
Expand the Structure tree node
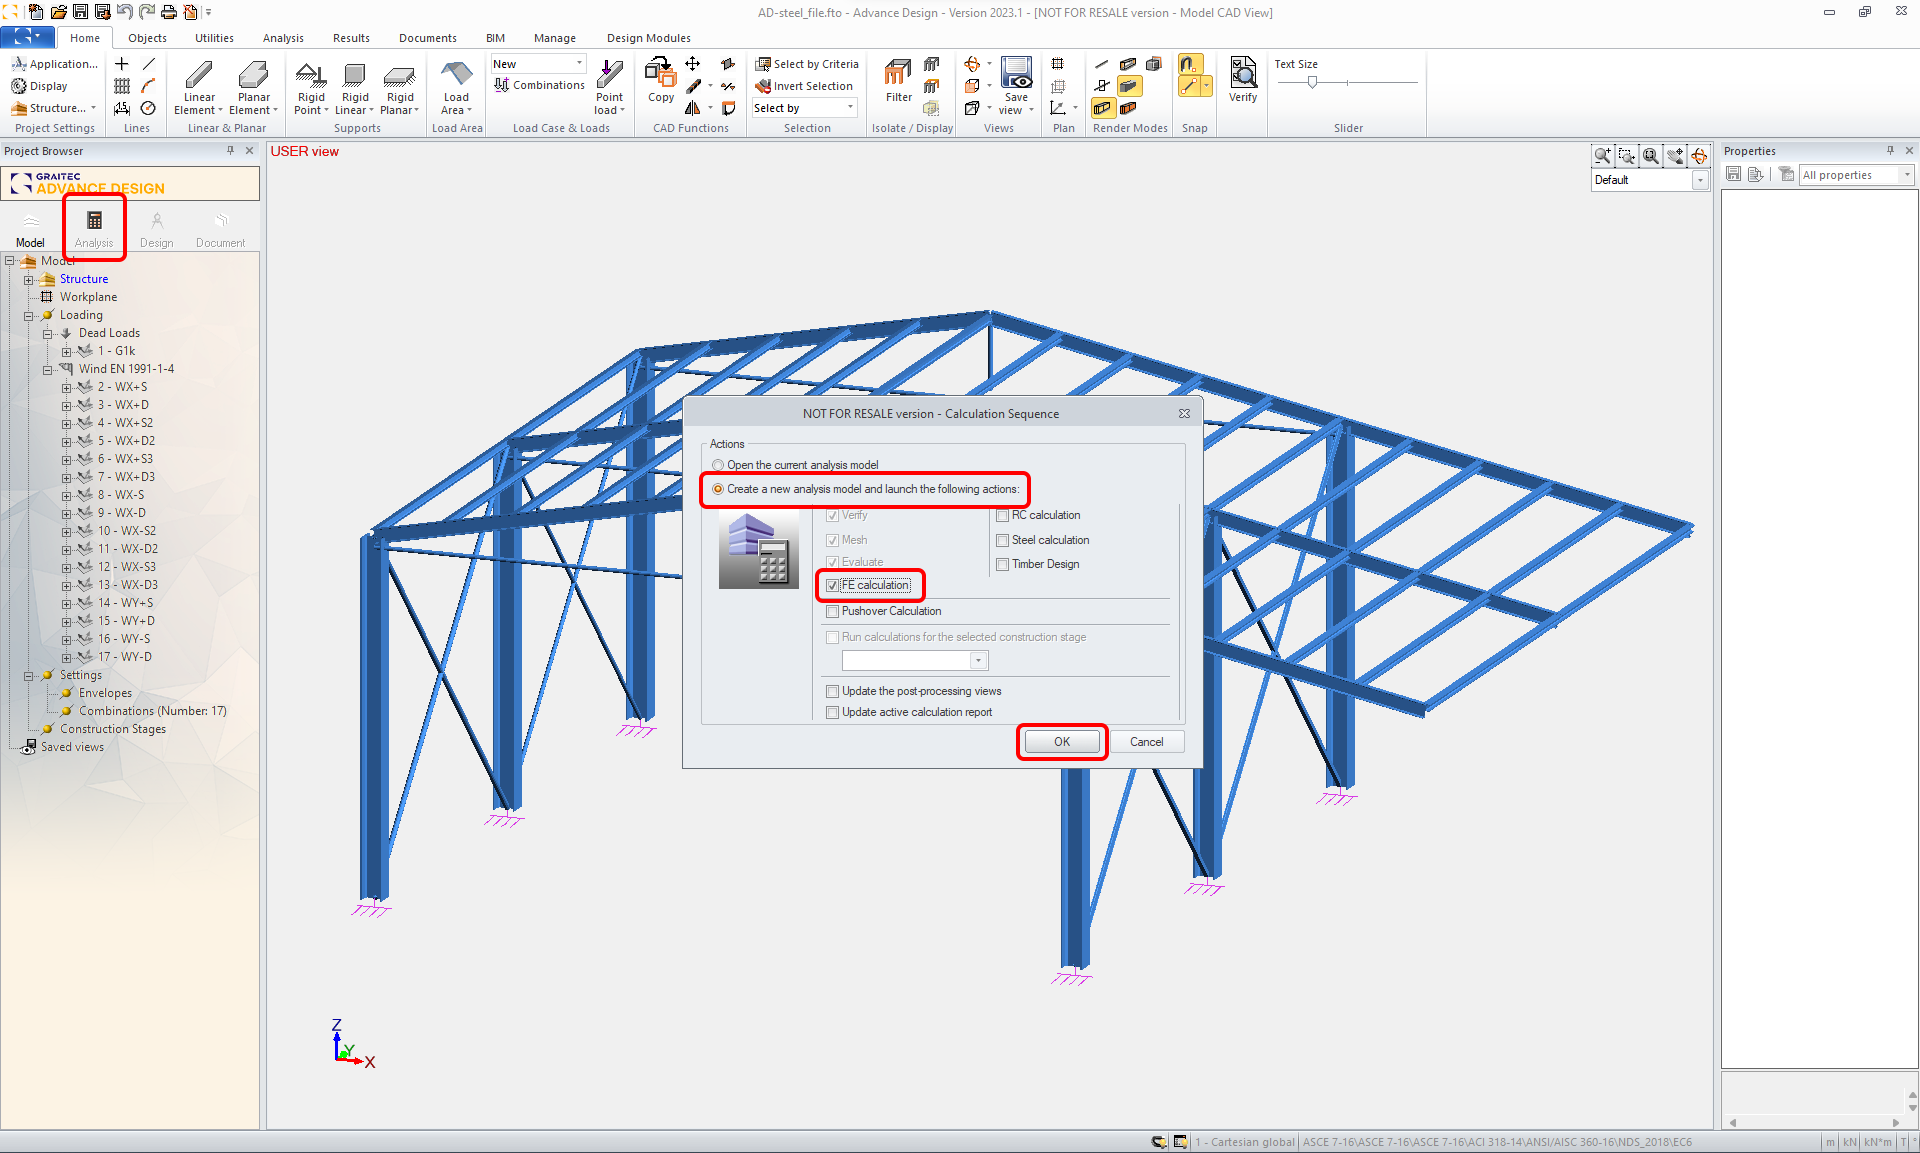coord(29,279)
